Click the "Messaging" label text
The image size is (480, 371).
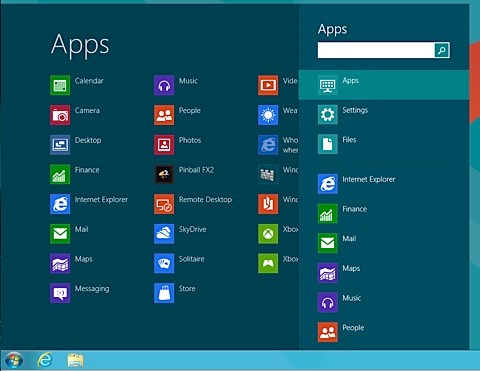[92, 289]
